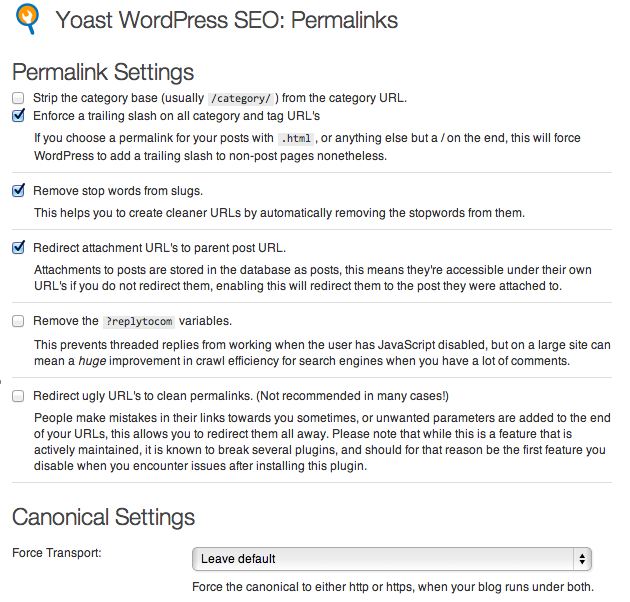This screenshot has width=630, height=602.
Task: Click the Force Transport stepper arrows
Action: tap(582, 559)
